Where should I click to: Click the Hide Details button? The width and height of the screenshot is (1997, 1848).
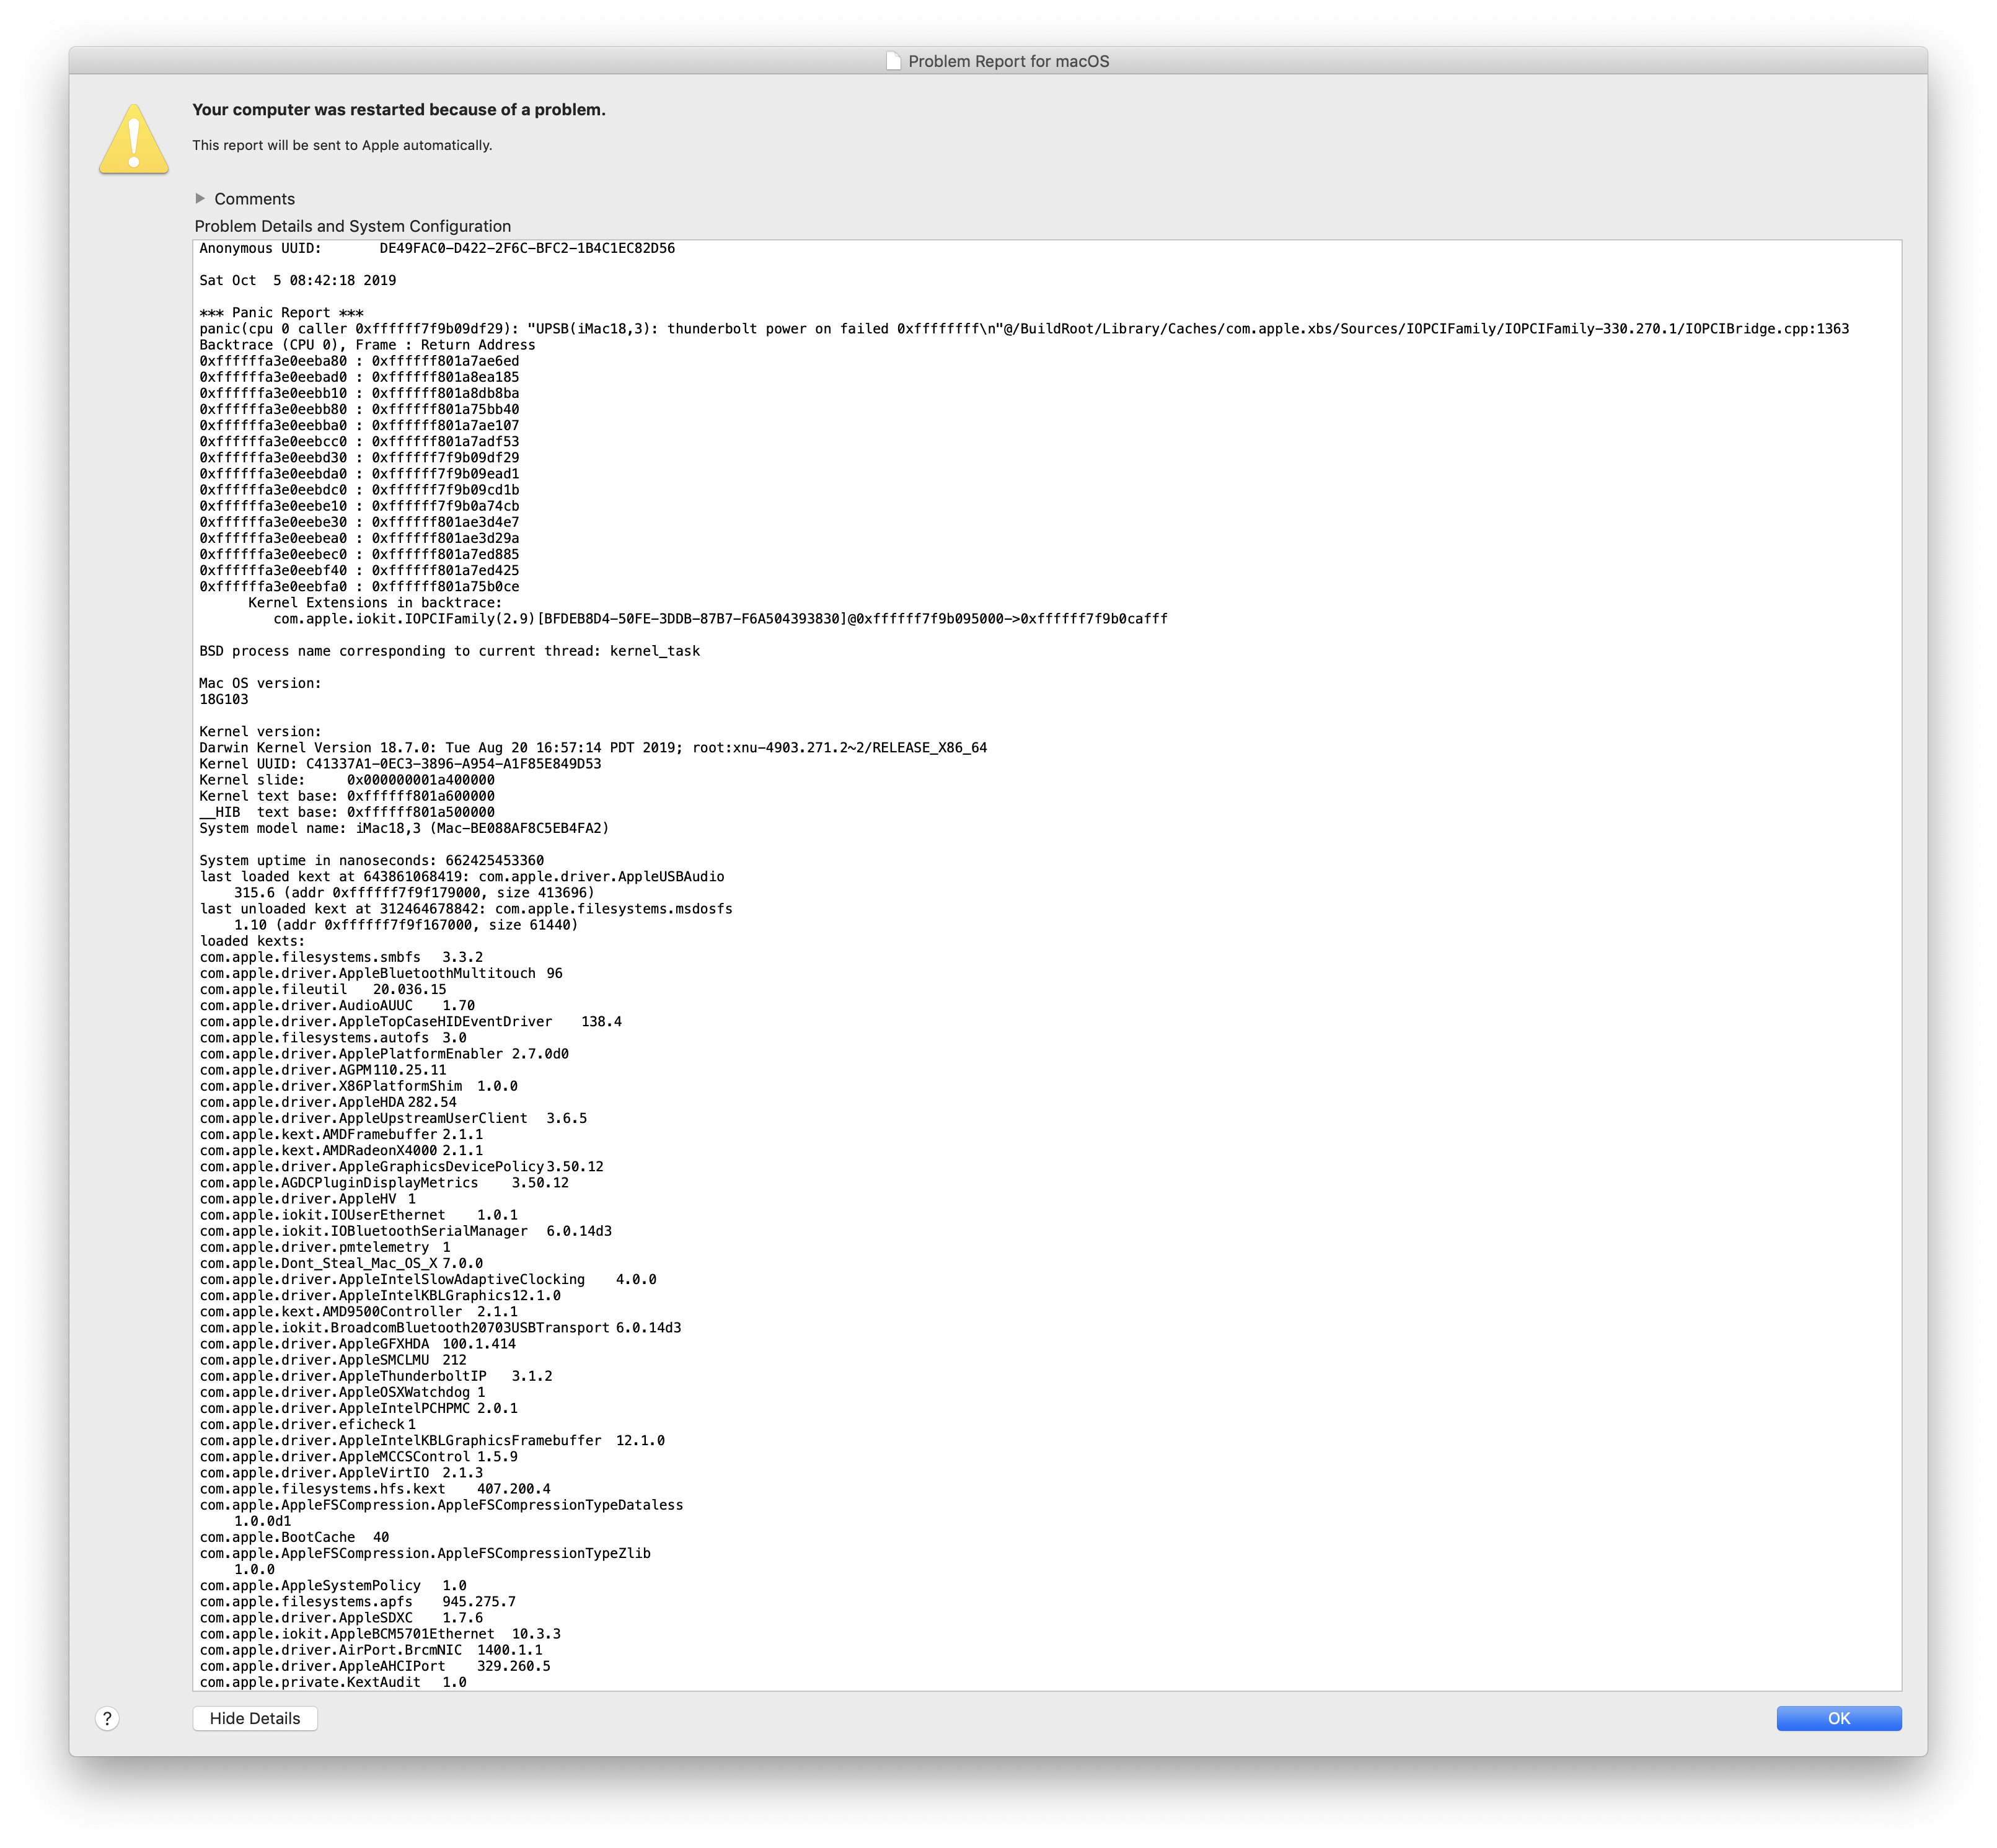(x=254, y=1718)
